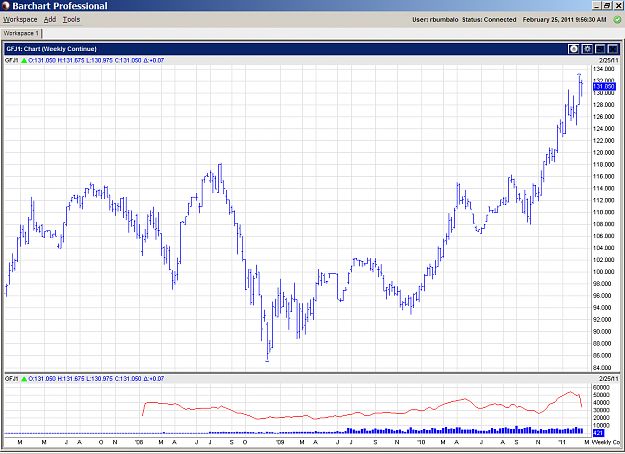This screenshot has height=454, width=625.
Task: Close the Barchart Professional window
Action: pyautogui.click(x=617, y=6)
